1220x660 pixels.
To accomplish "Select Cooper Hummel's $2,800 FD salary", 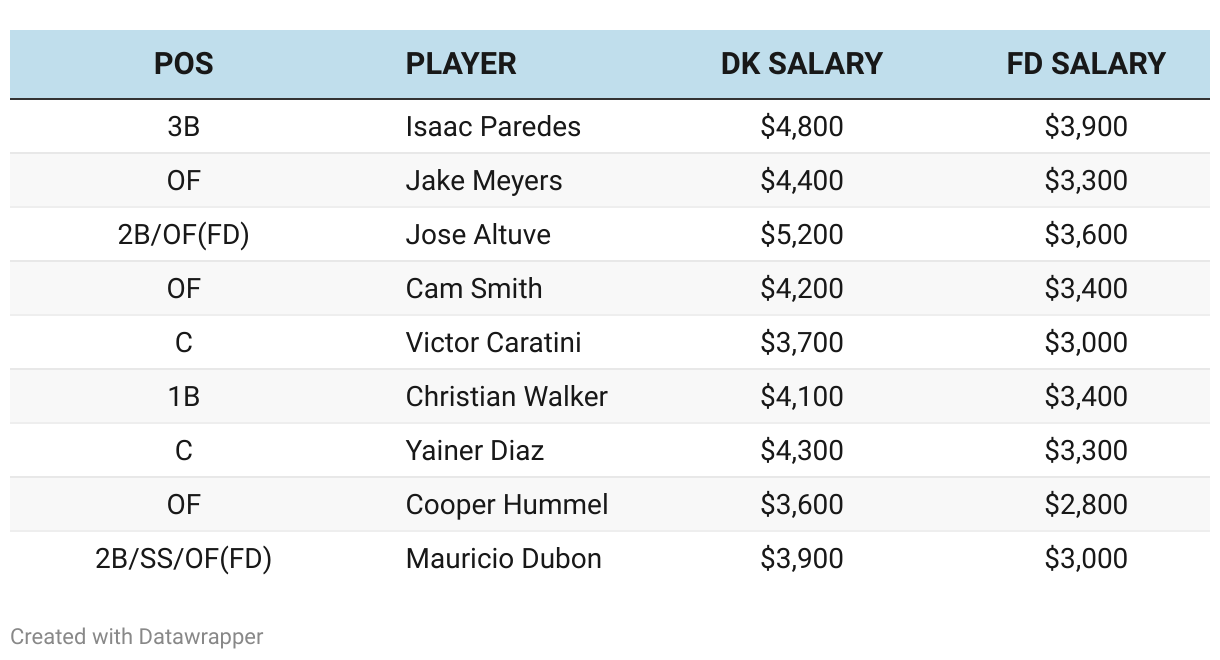I will click(1086, 505).
